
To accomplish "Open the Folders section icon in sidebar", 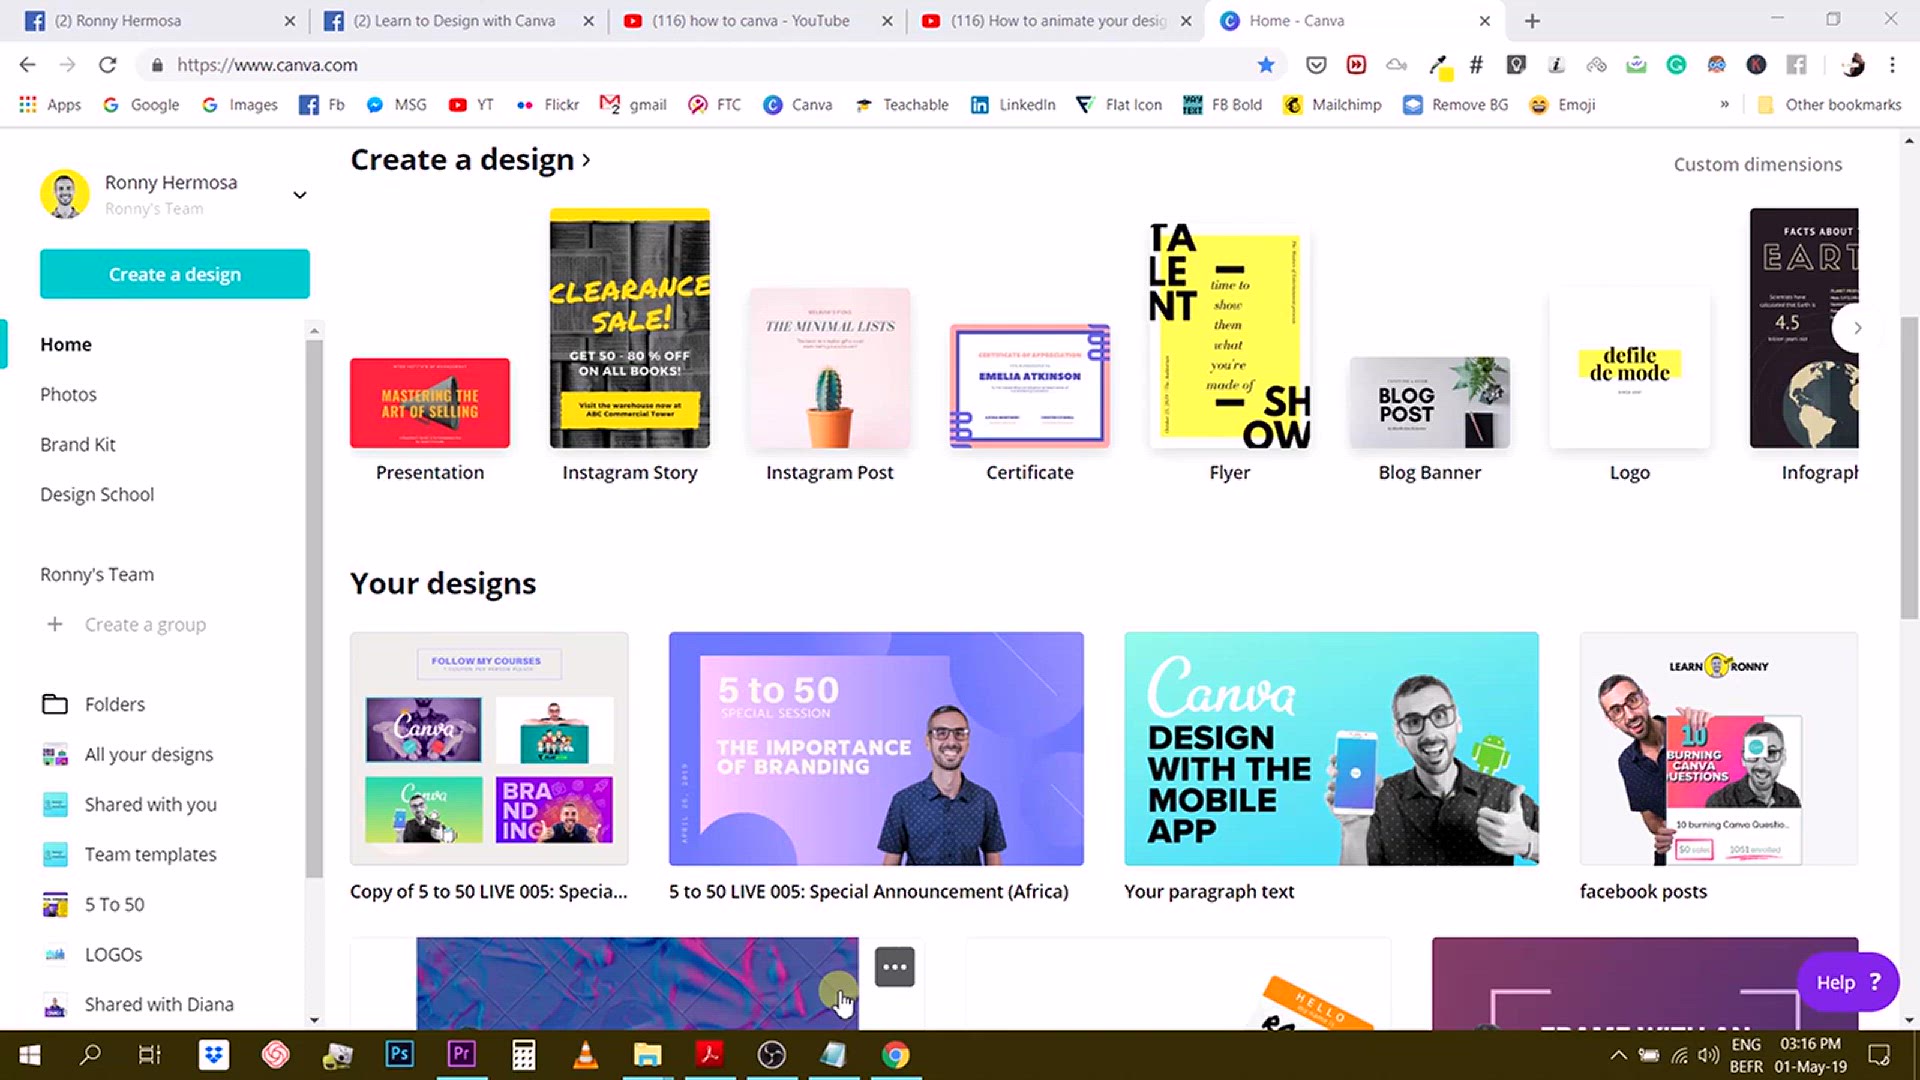I will click(x=55, y=704).
